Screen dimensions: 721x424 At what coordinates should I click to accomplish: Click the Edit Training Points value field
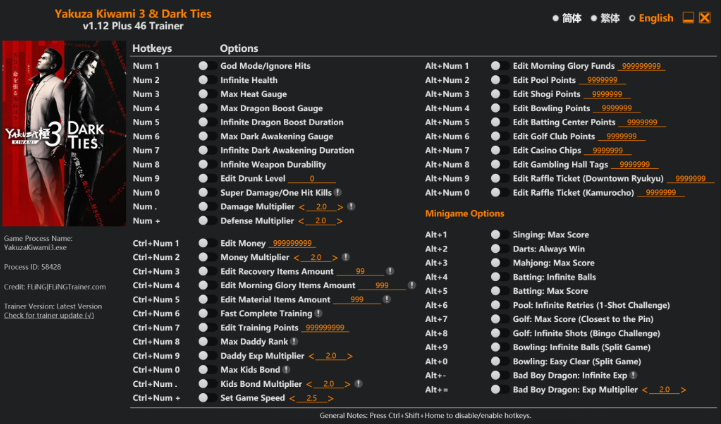(x=325, y=327)
